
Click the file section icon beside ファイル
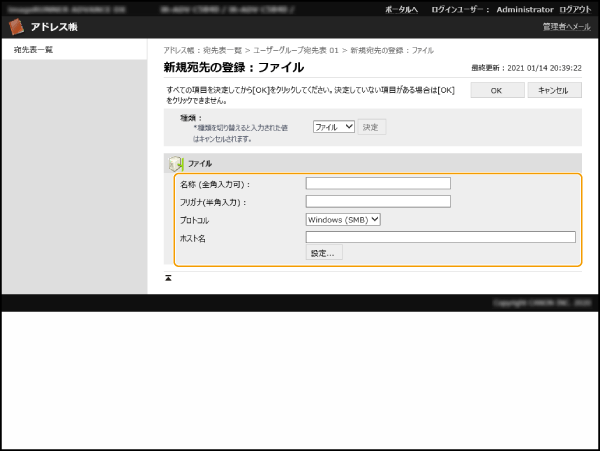pos(176,163)
